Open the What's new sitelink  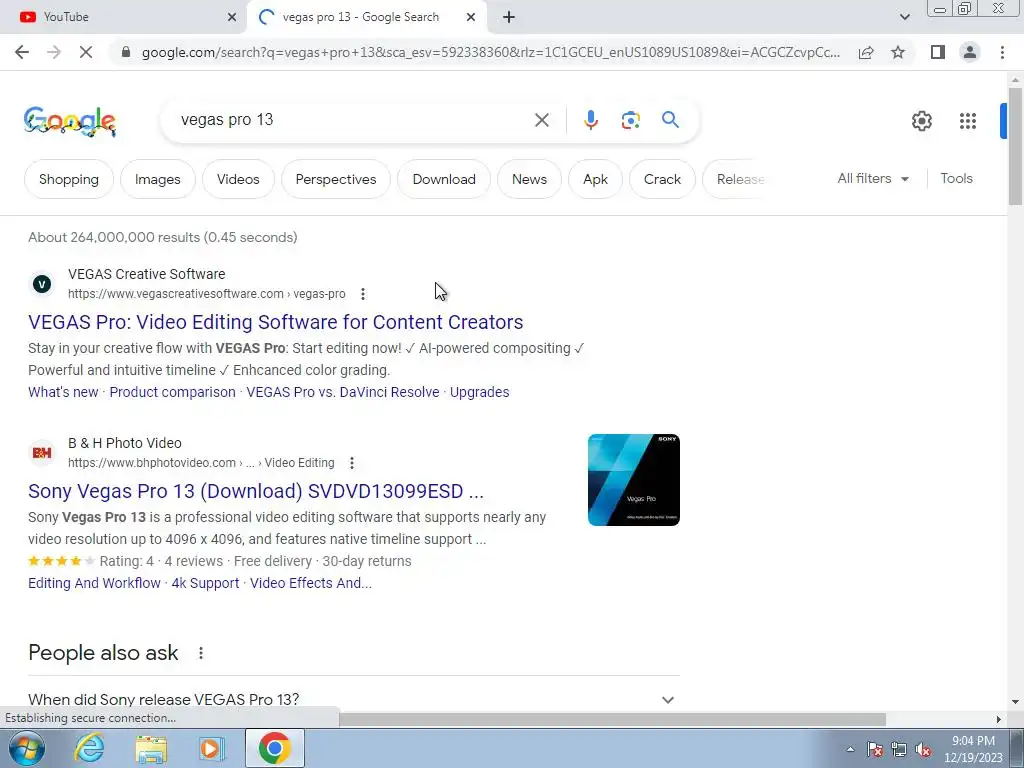(63, 392)
